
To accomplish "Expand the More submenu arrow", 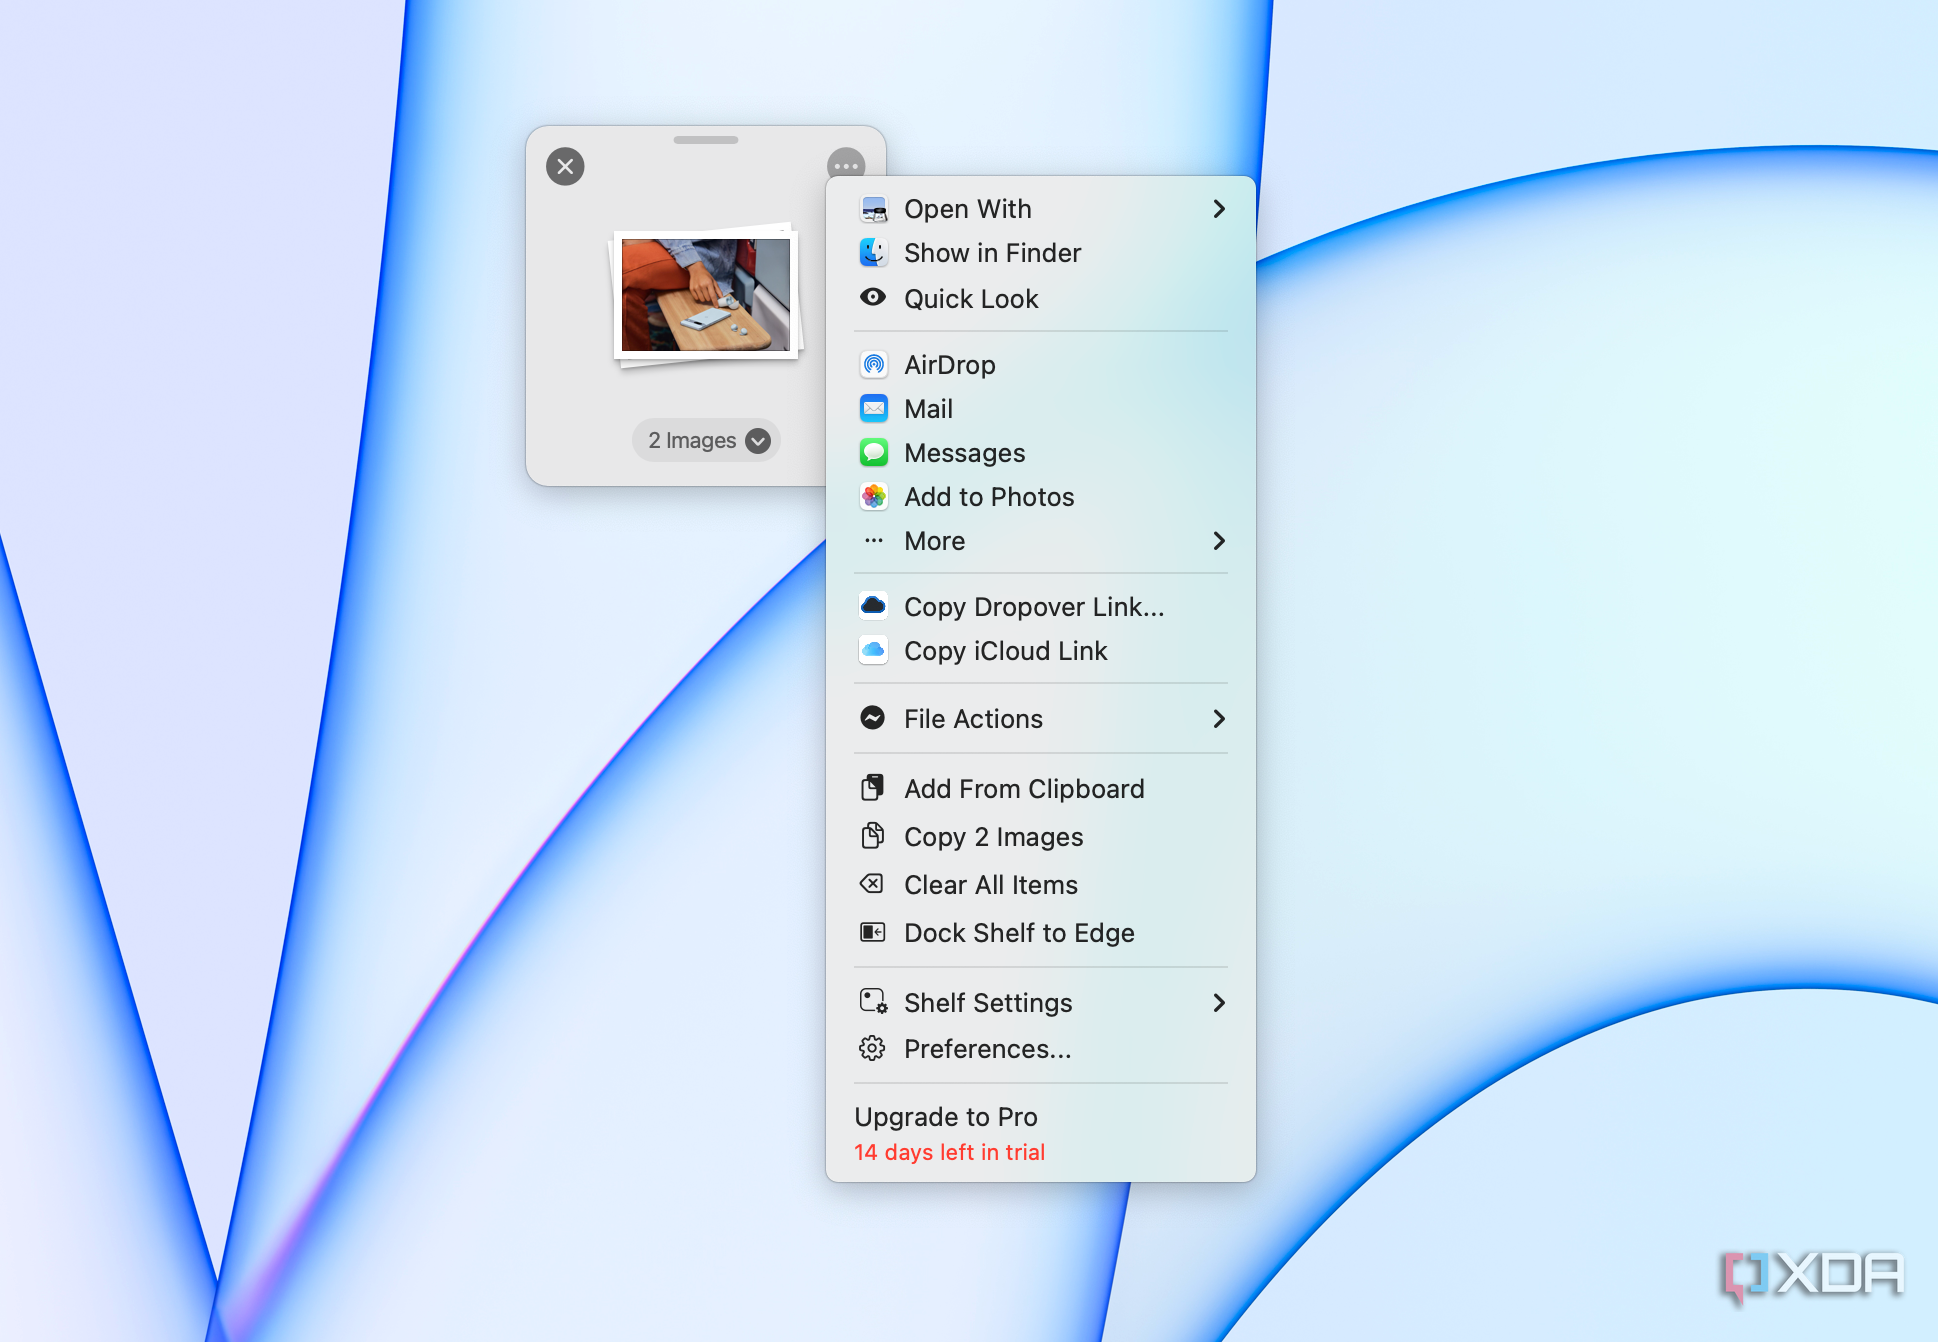I will coord(1219,541).
